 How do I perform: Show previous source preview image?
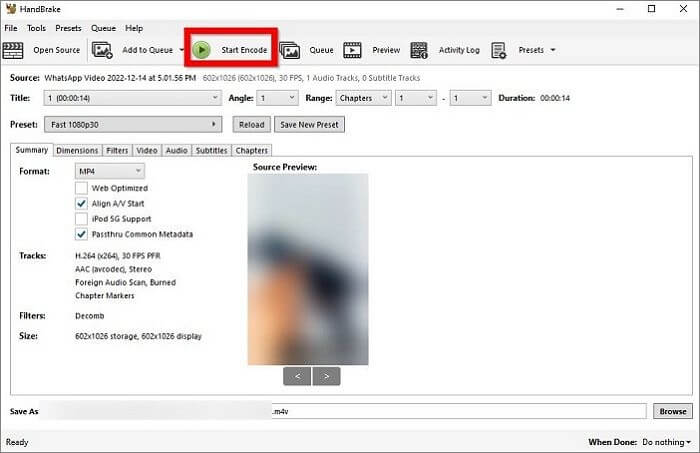297,376
